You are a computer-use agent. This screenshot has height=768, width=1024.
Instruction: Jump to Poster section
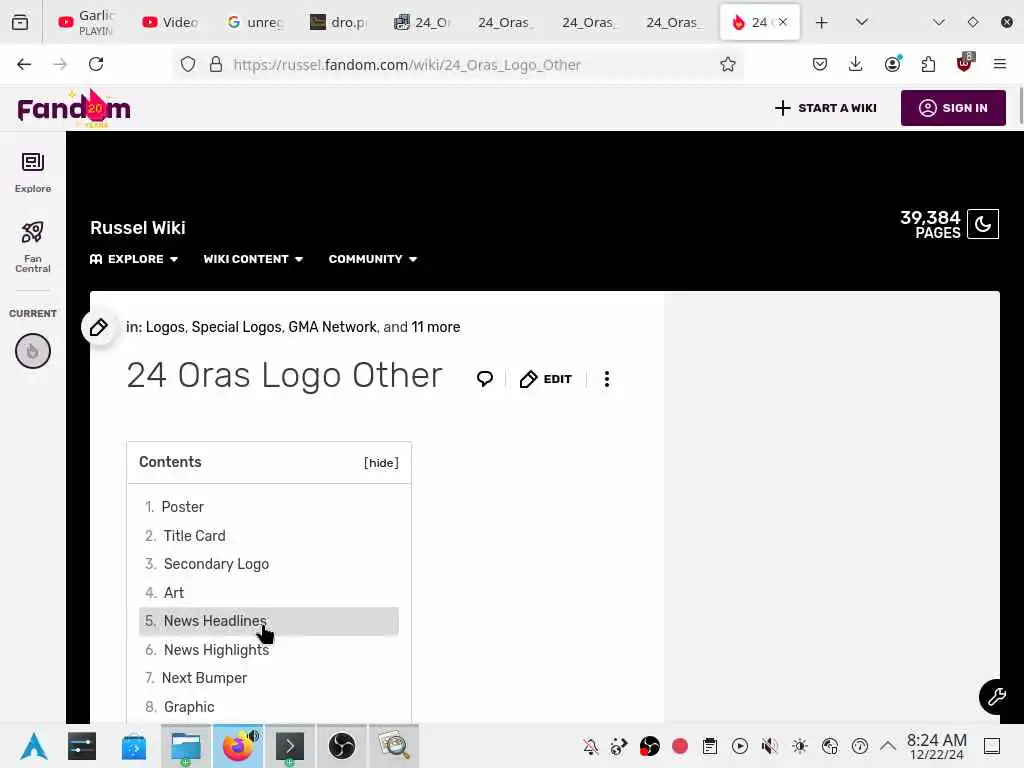pos(182,507)
